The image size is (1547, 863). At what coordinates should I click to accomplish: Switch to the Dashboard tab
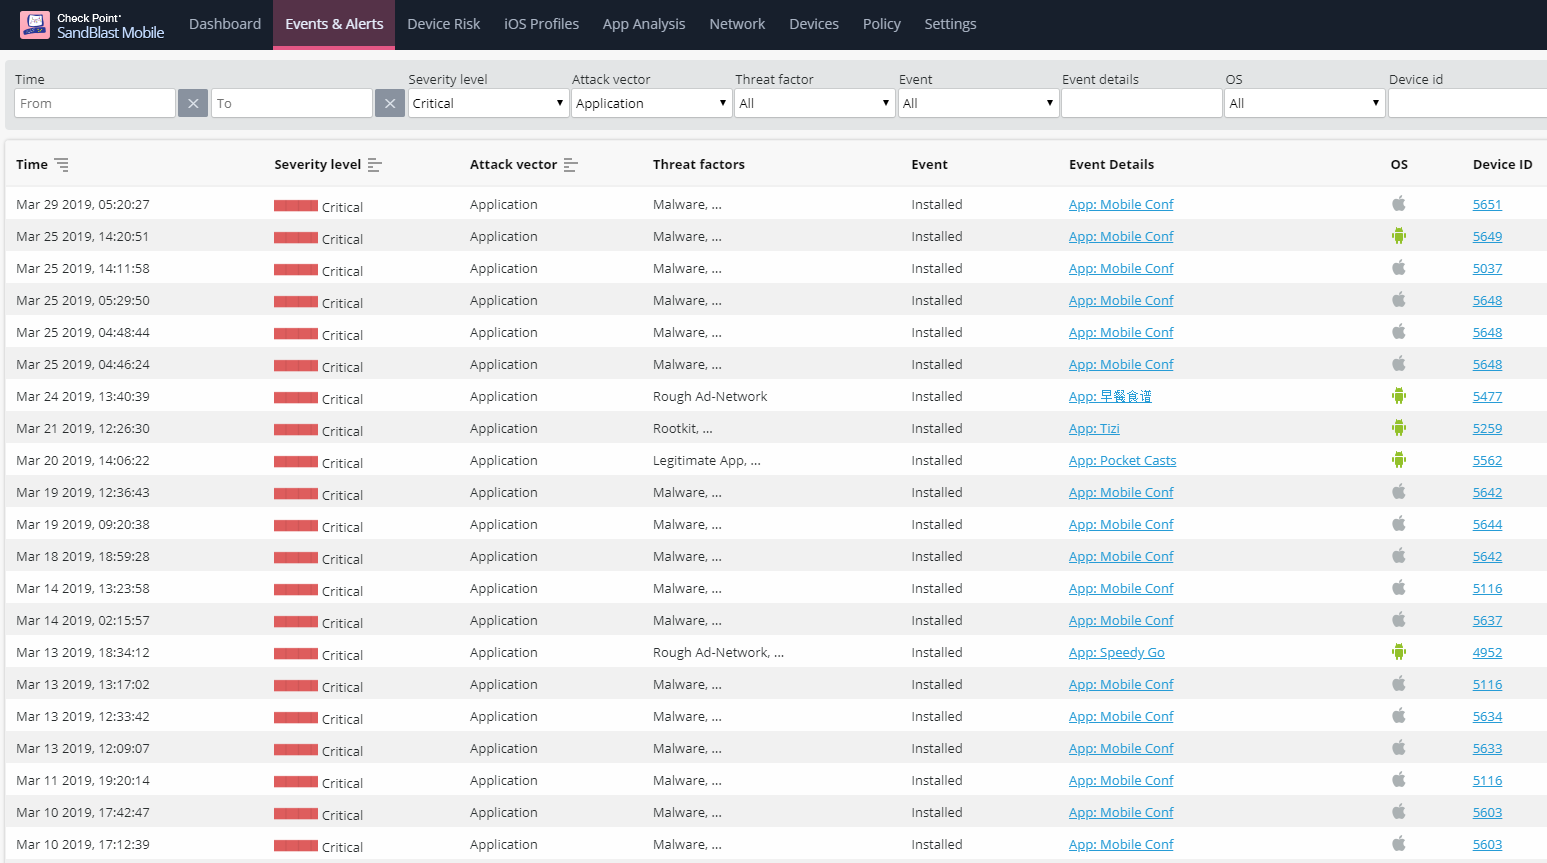(225, 24)
